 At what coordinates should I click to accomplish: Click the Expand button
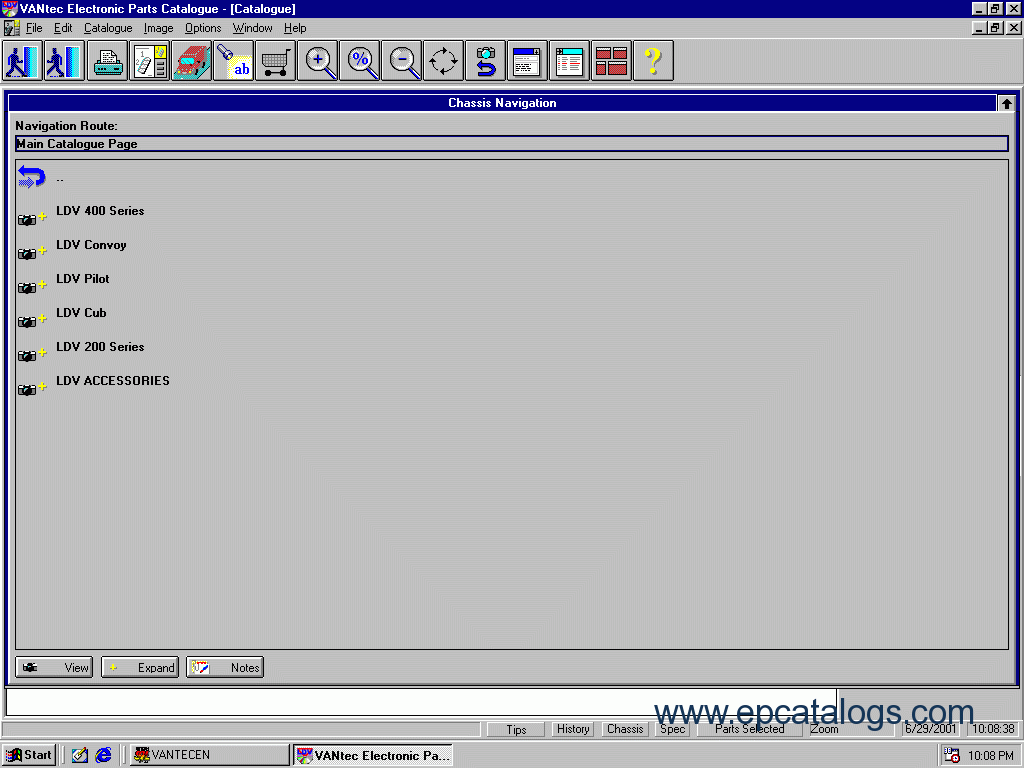(x=140, y=667)
